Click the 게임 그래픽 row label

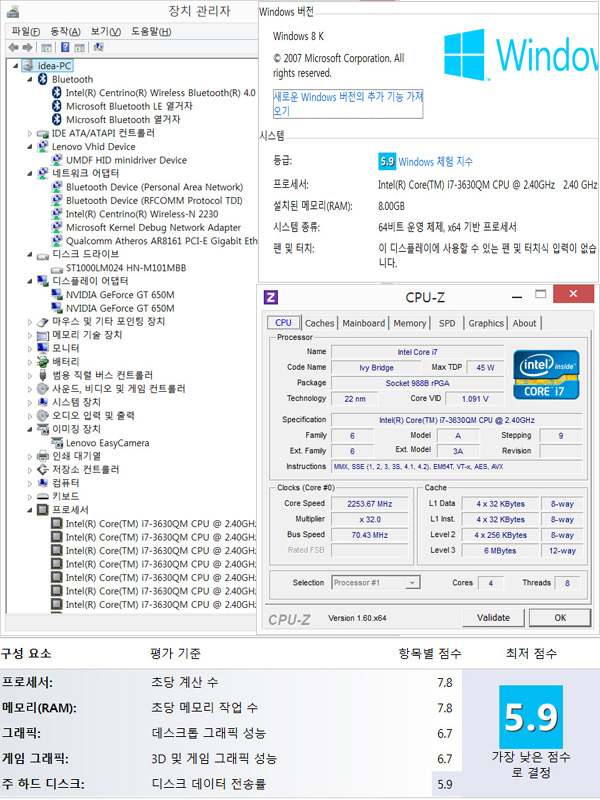[35, 759]
